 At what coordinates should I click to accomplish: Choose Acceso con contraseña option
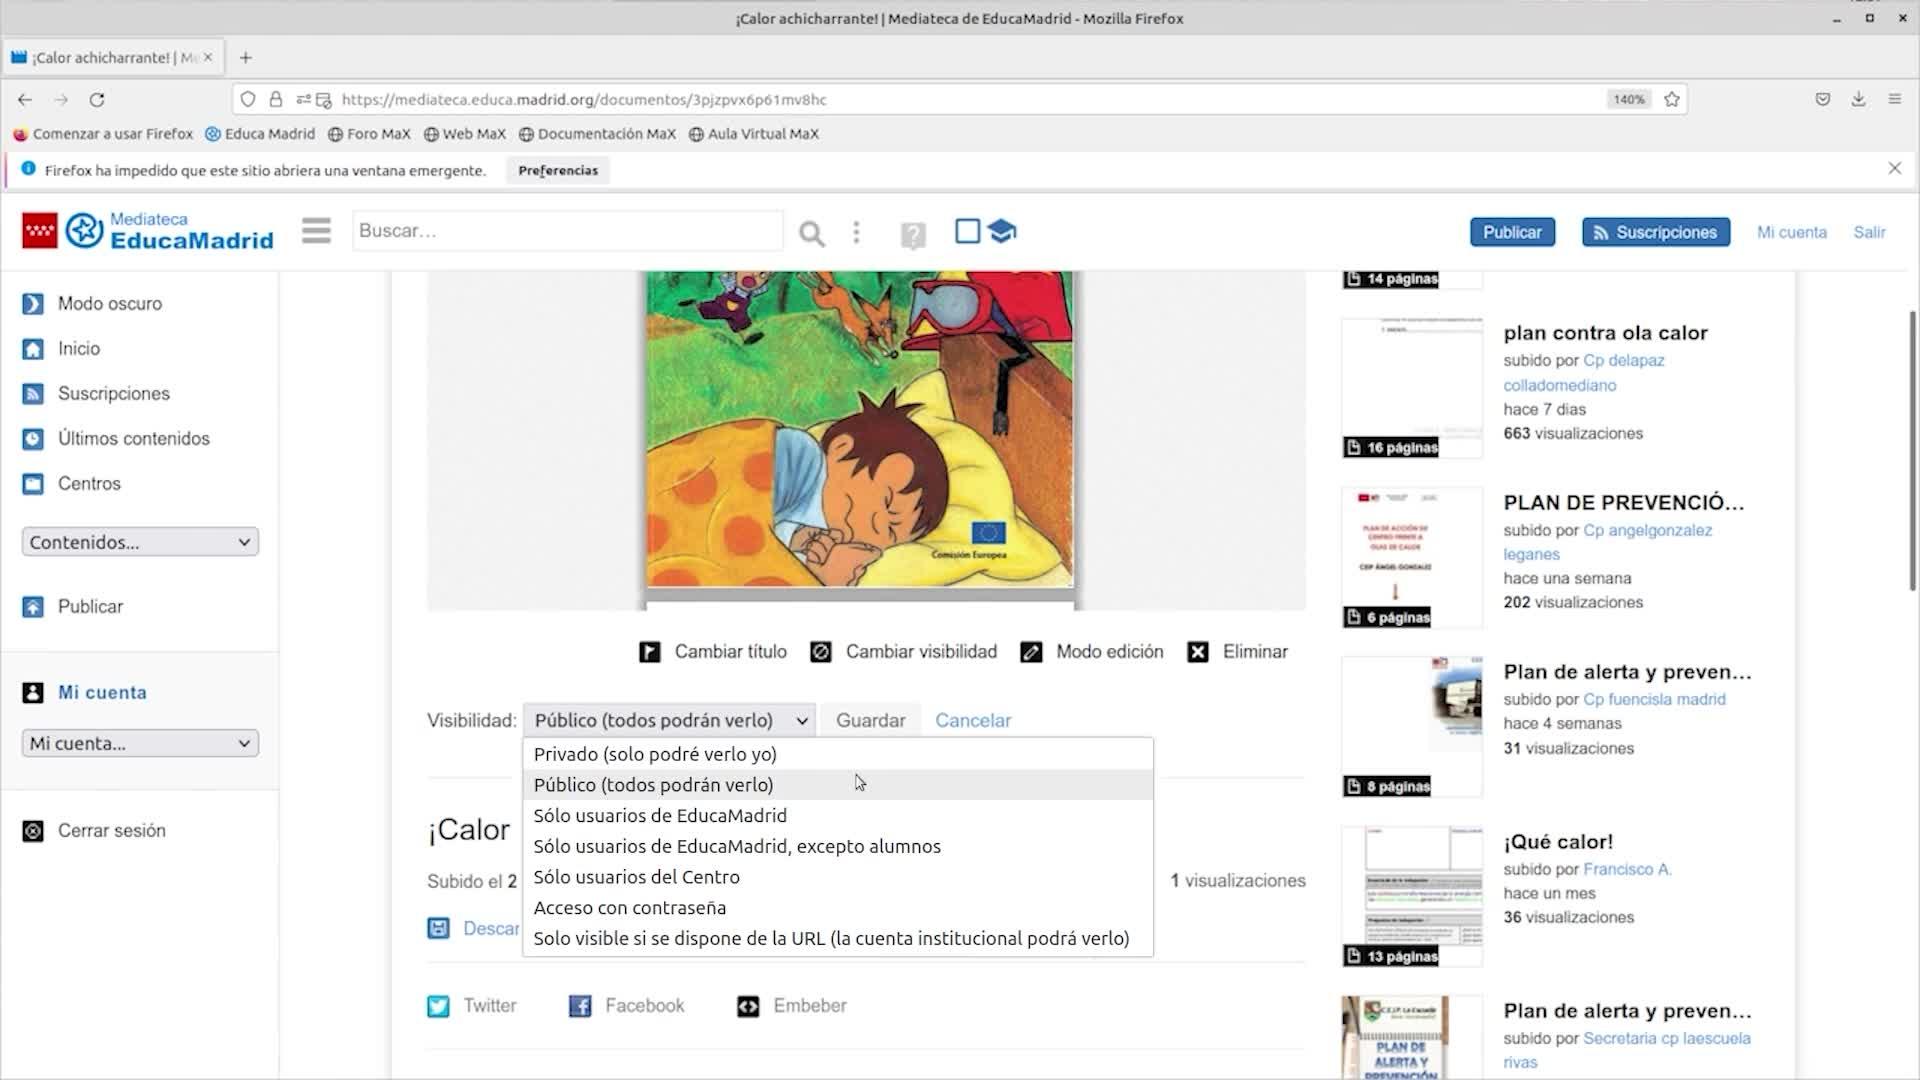pos(630,908)
